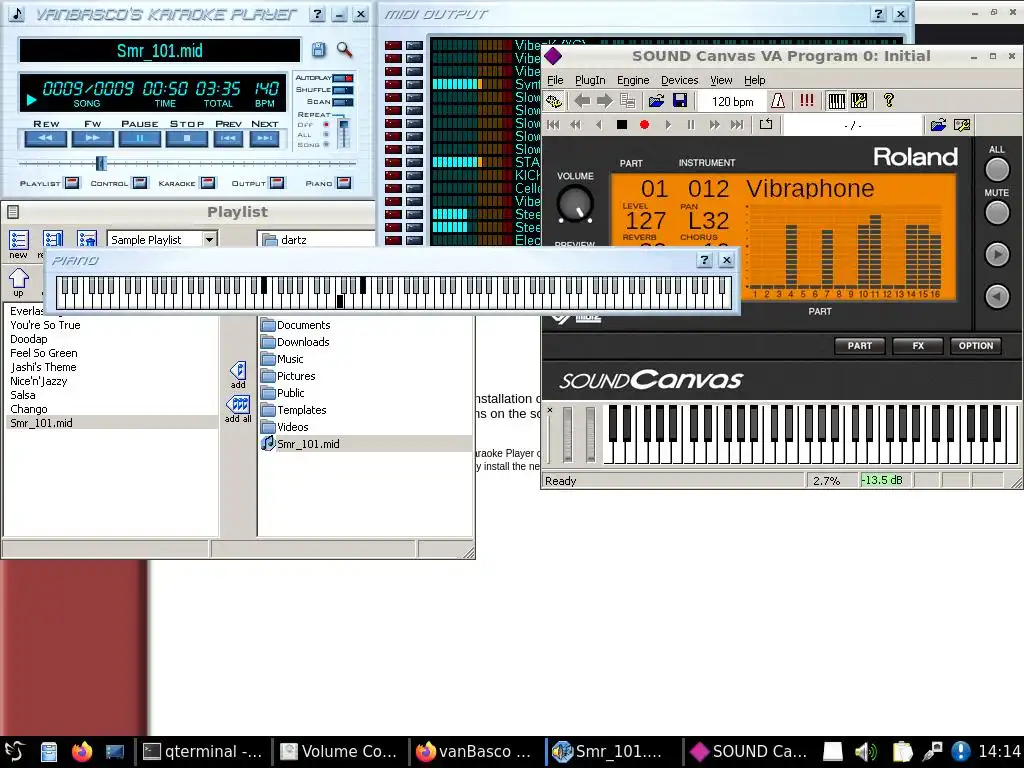The image size is (1024, 768).
Task: Click the black stop square in Sound Canvas
Action: tap(622, 125)
